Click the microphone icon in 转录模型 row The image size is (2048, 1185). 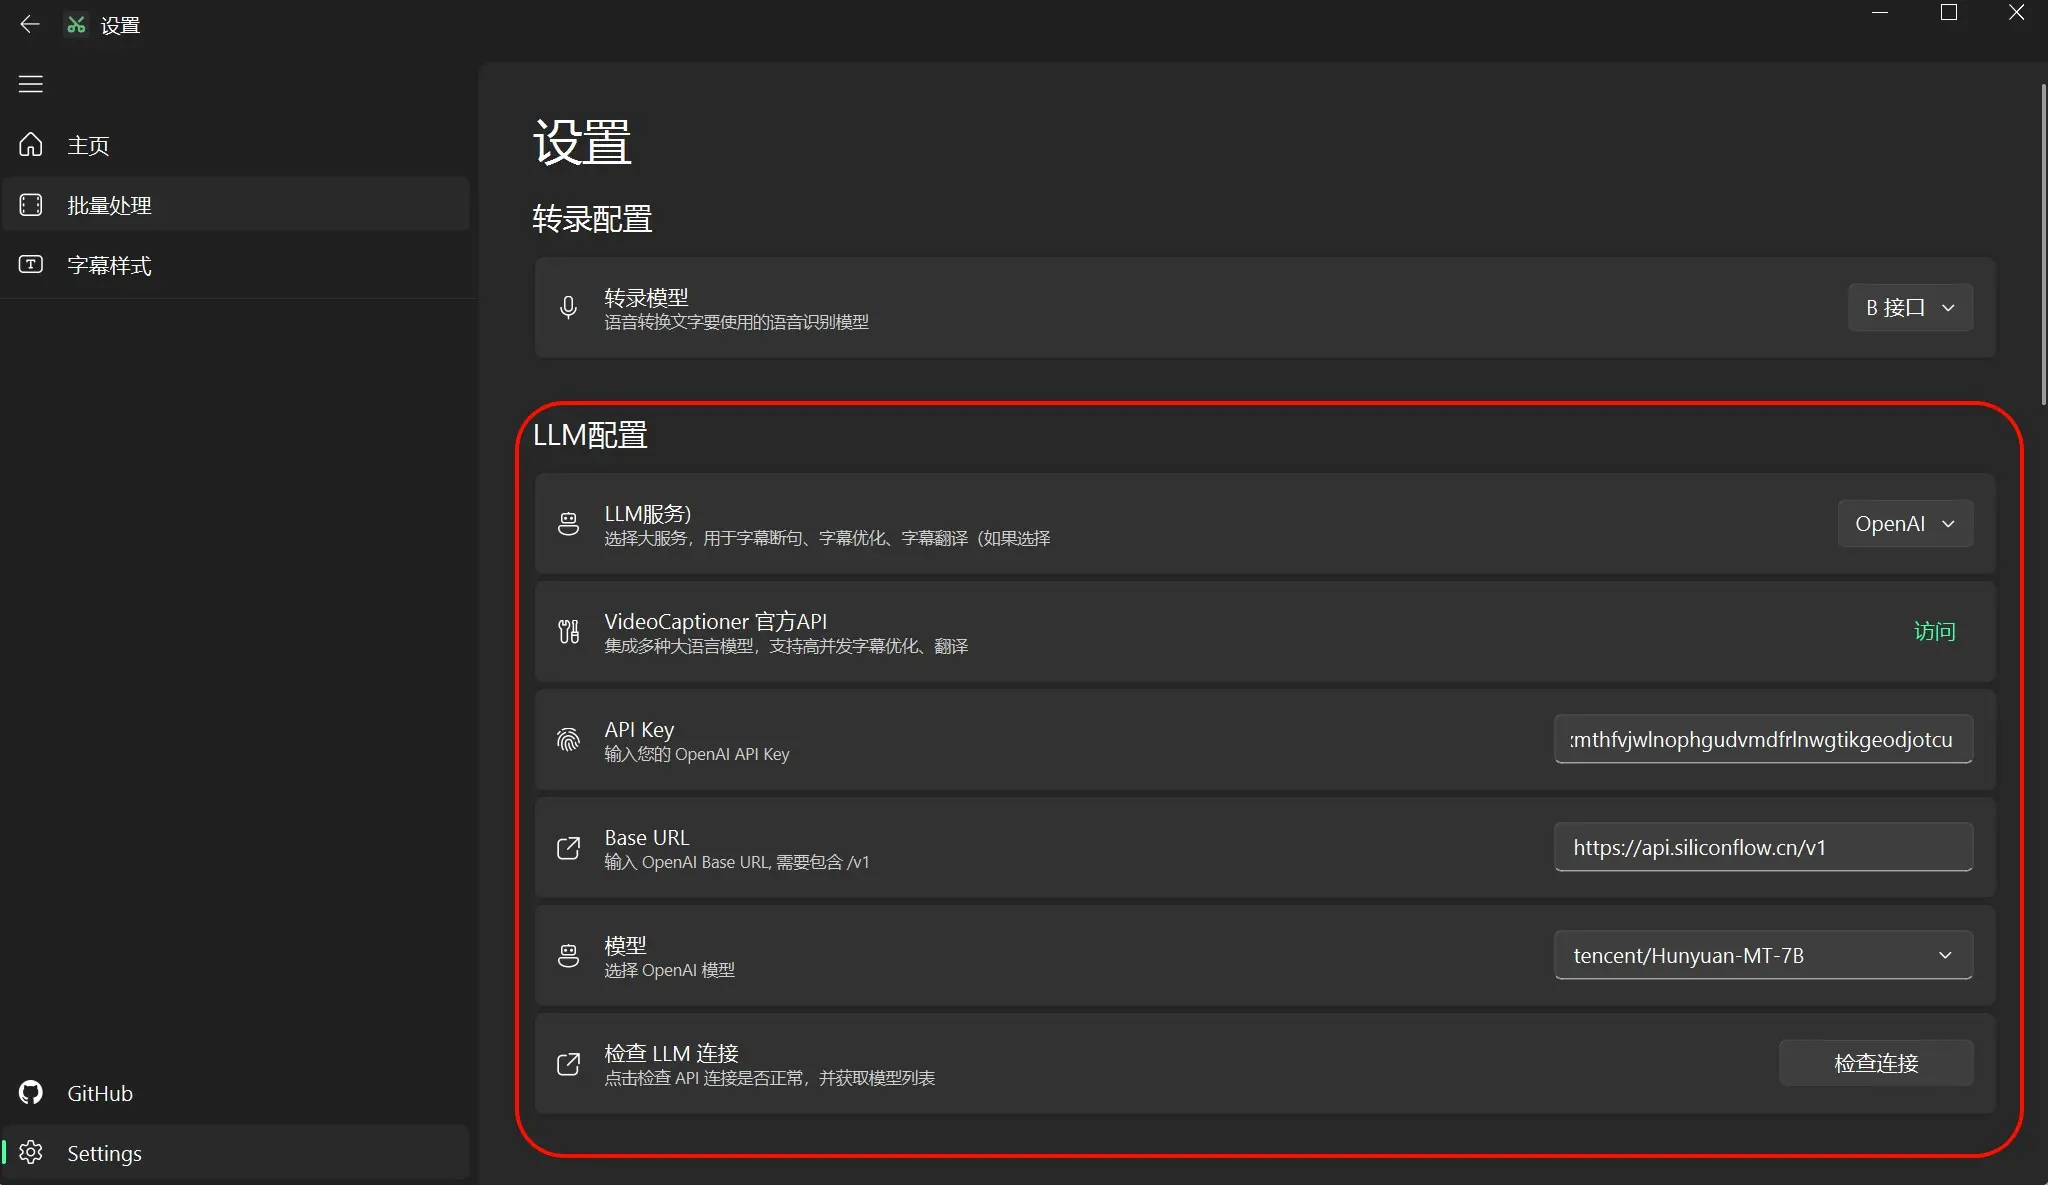click(568, 308)
